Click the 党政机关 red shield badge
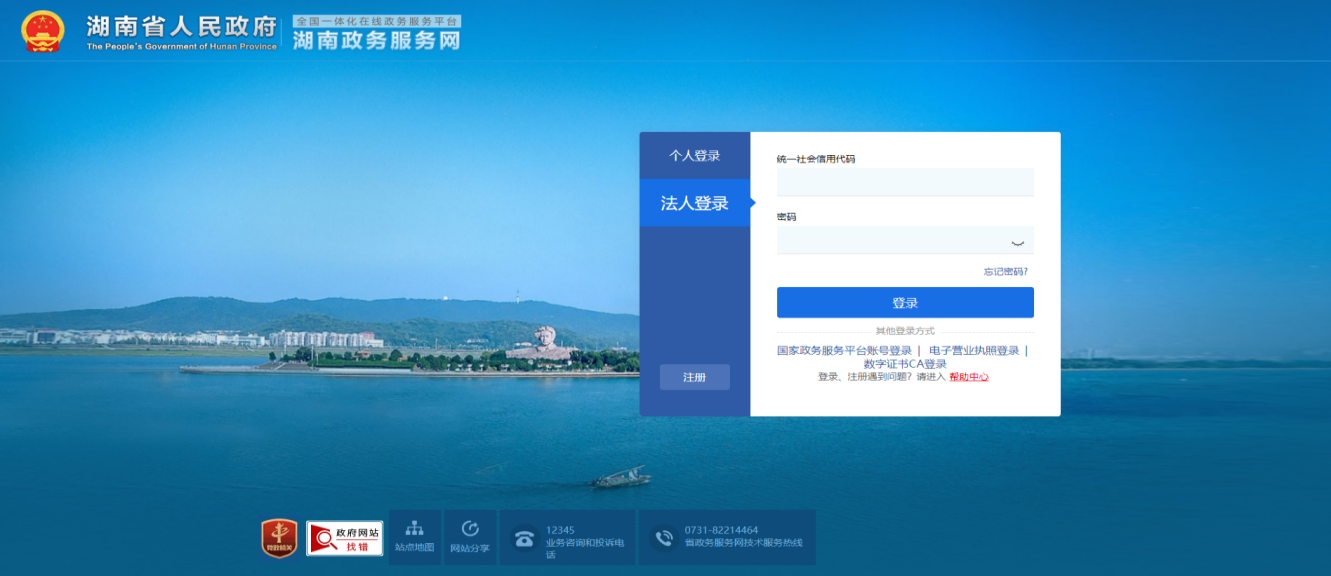Viewport: 1331px width, 576px height. pyautogui.click(x=279, y=538)
